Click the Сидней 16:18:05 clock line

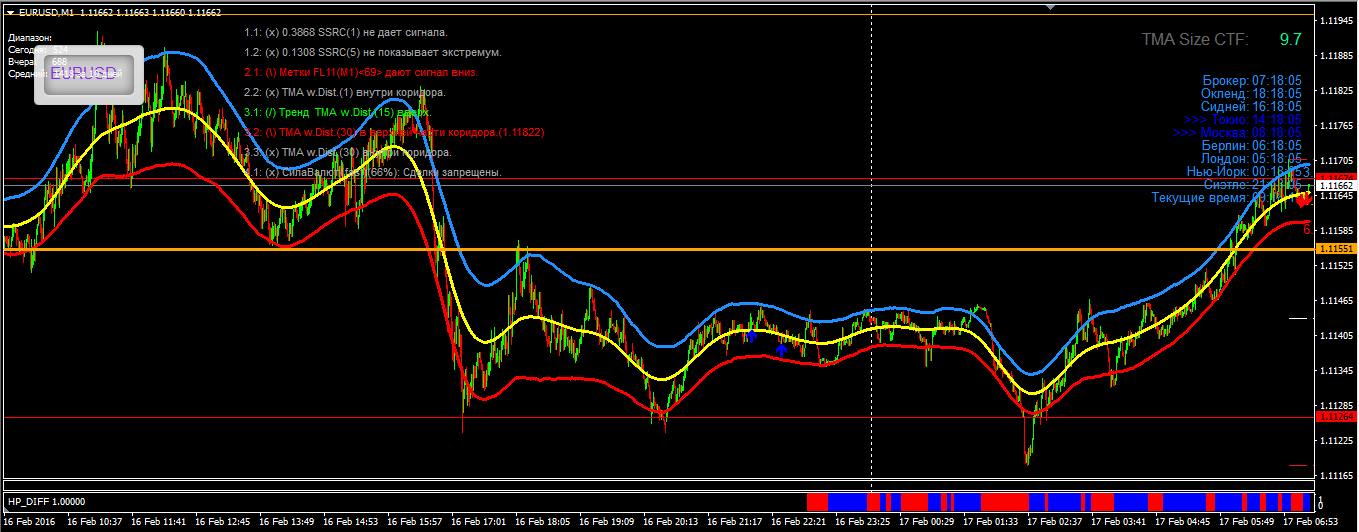1251,106
